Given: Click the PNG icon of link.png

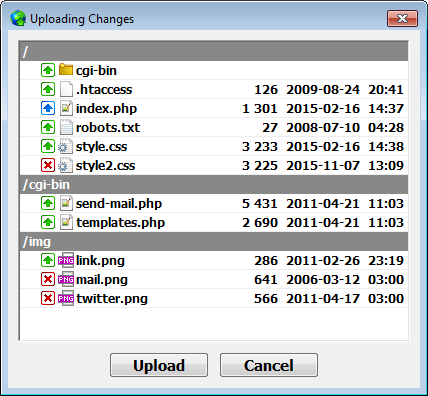Looking at the screenshot, I should tap(66, 260).
